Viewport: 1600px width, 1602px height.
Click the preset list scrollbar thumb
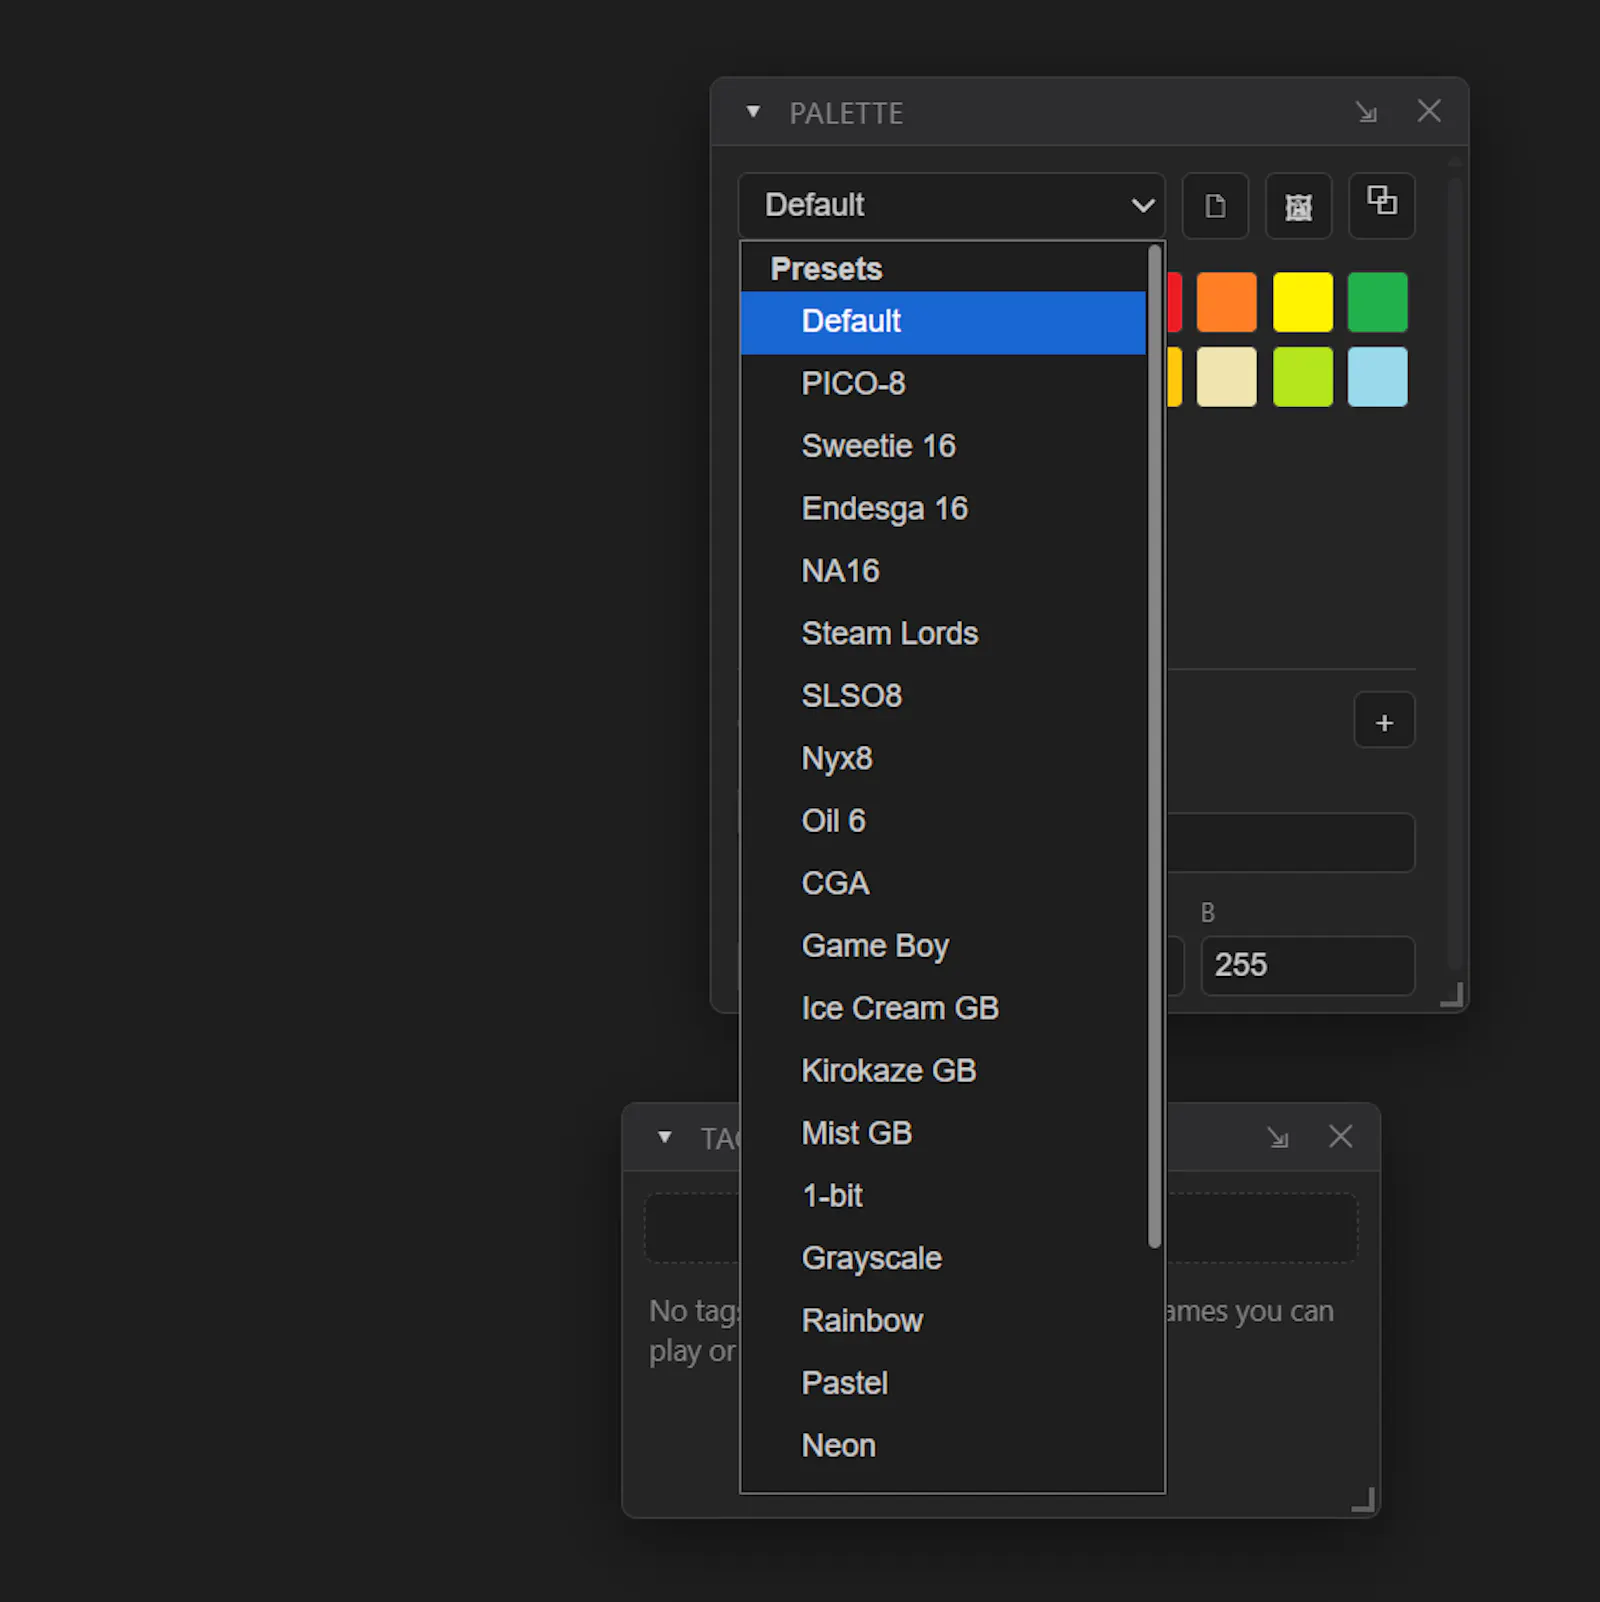pyautogui.click(x=1155, y=746)
